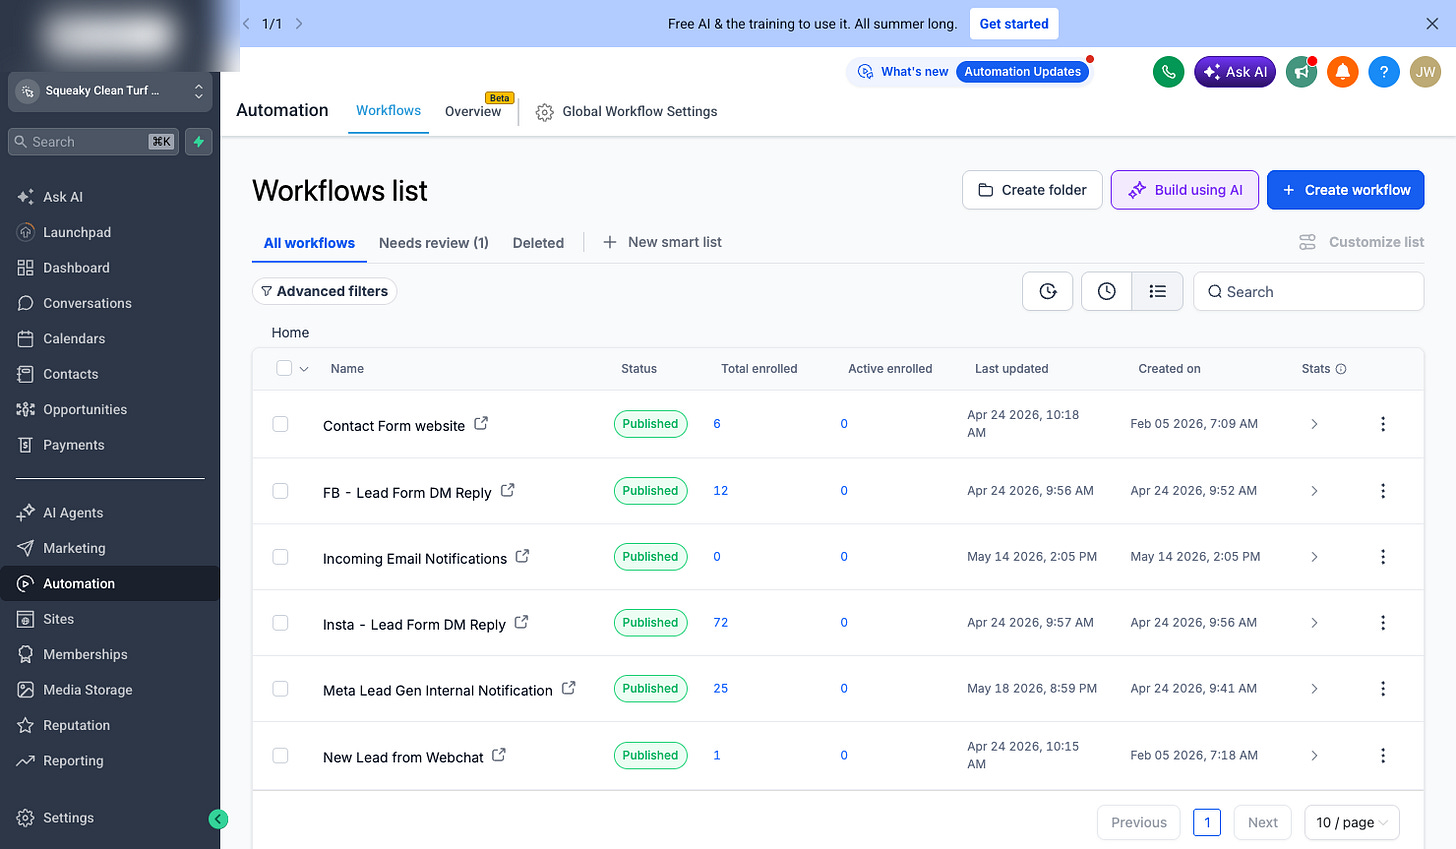Open the Needs review (1) tab

coord(434,243)
